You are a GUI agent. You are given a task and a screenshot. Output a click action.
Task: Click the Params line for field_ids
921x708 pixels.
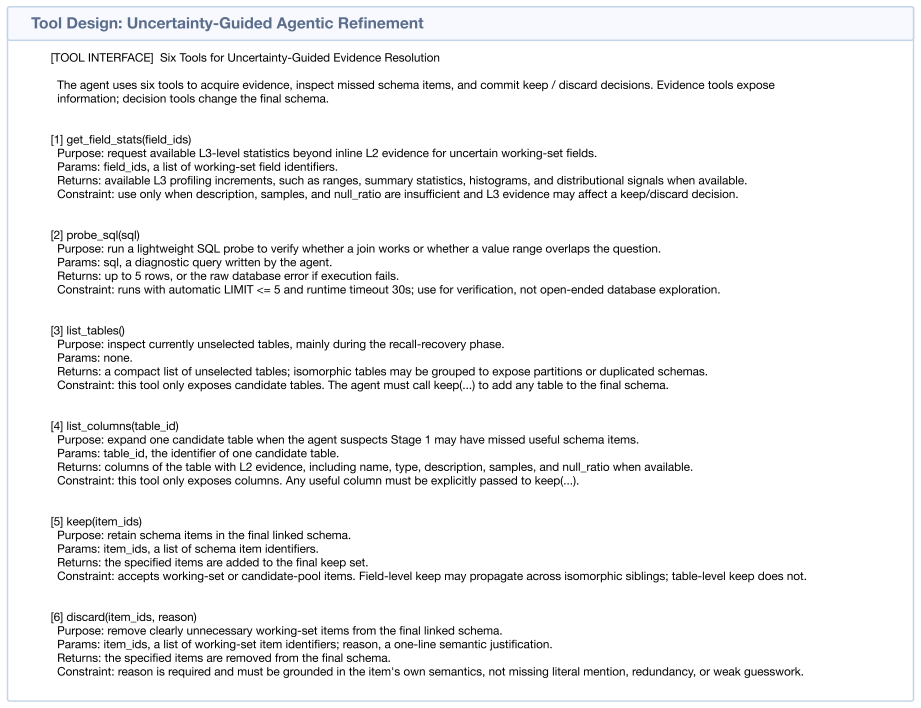pyautogui.click(x=197, y=167)
